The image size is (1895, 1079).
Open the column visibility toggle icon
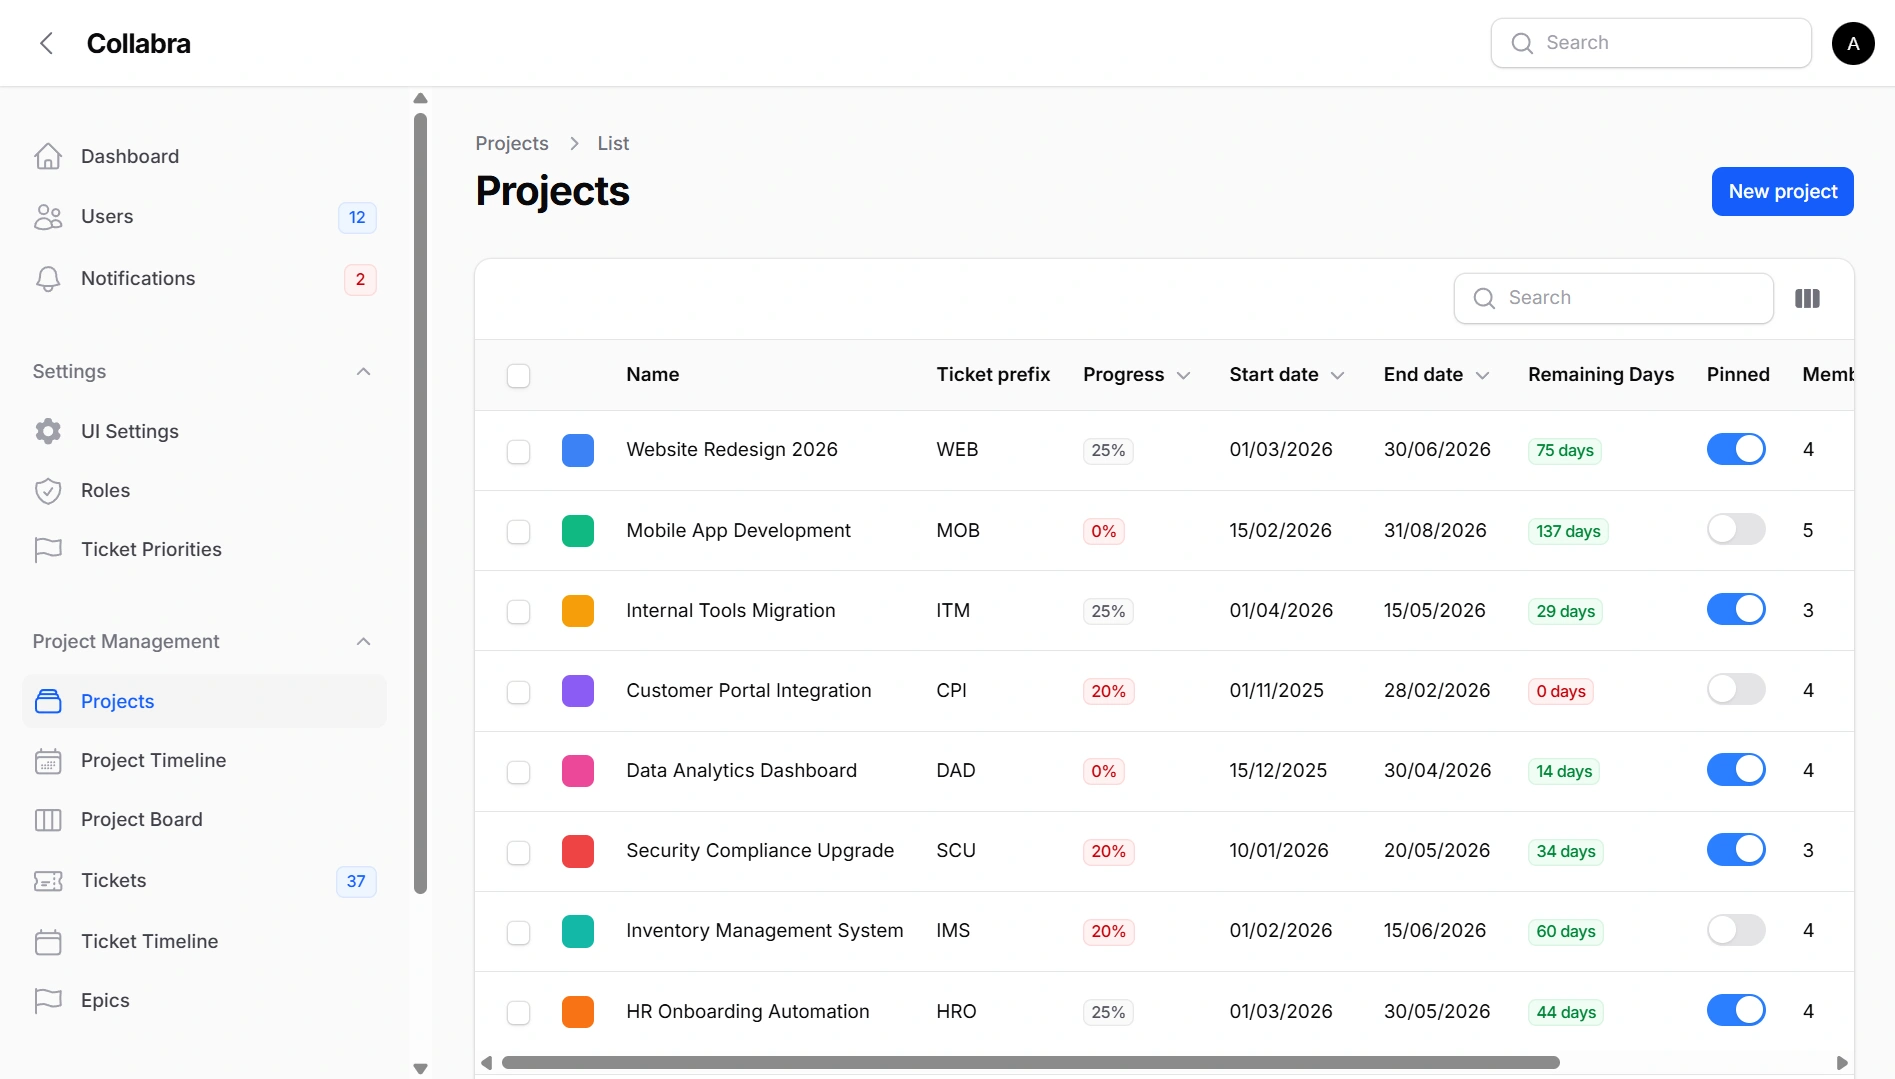click(1807, 298)
